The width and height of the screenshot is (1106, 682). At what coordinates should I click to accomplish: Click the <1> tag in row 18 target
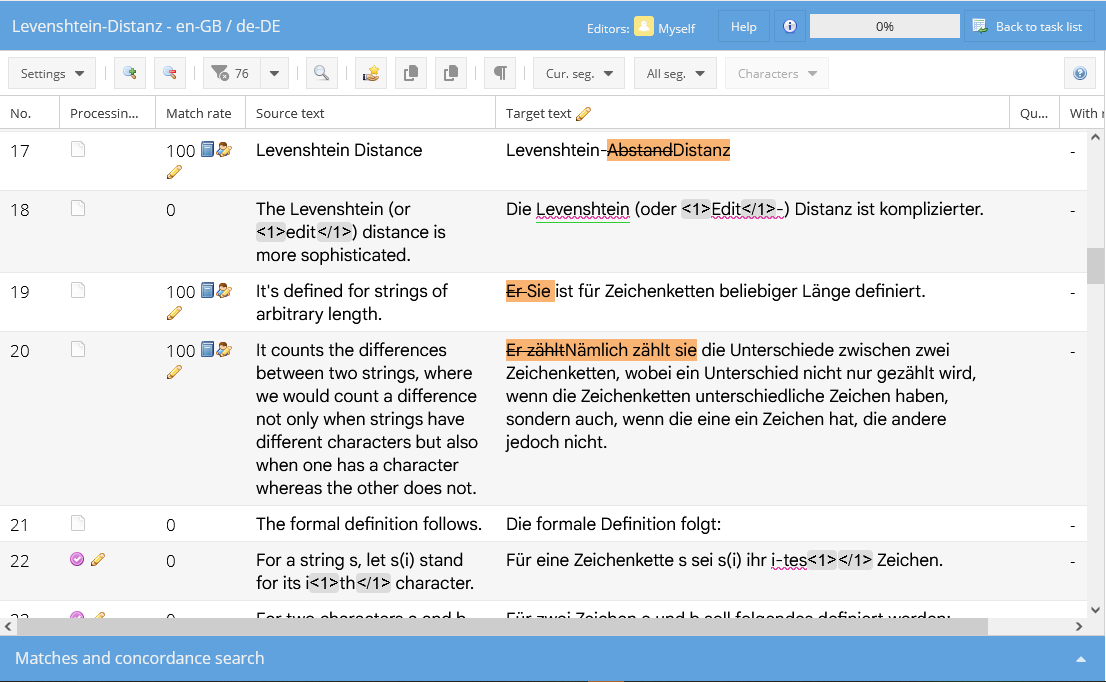click(x=695, y=209)
